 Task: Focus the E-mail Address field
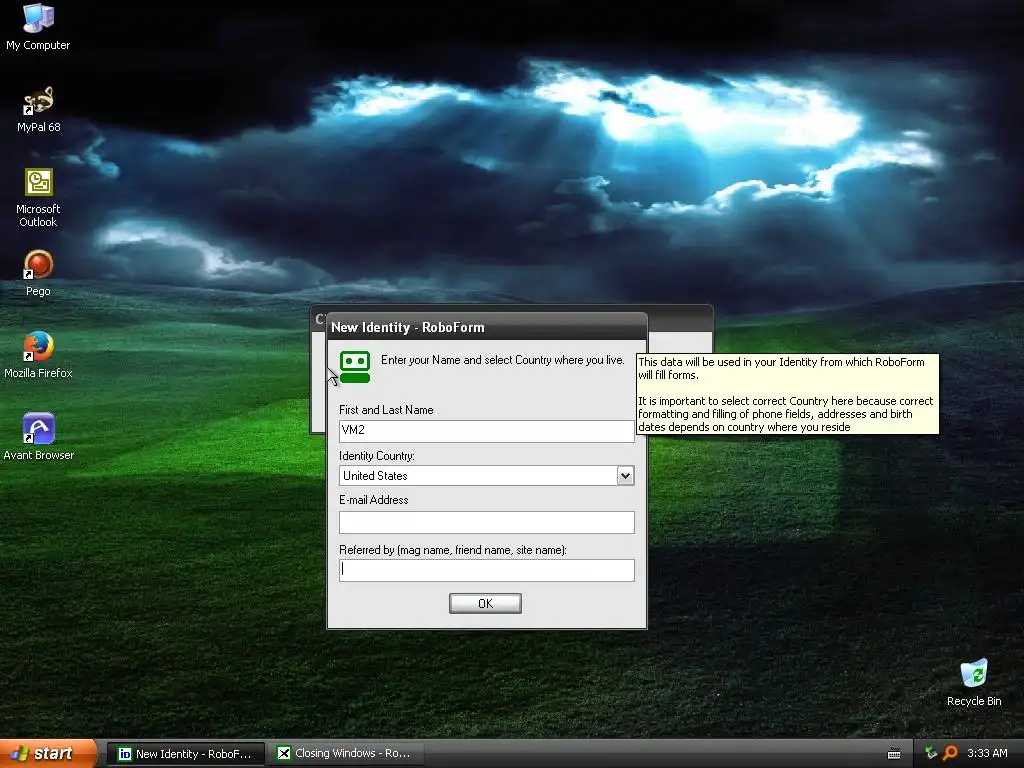(x=487, y=522)
